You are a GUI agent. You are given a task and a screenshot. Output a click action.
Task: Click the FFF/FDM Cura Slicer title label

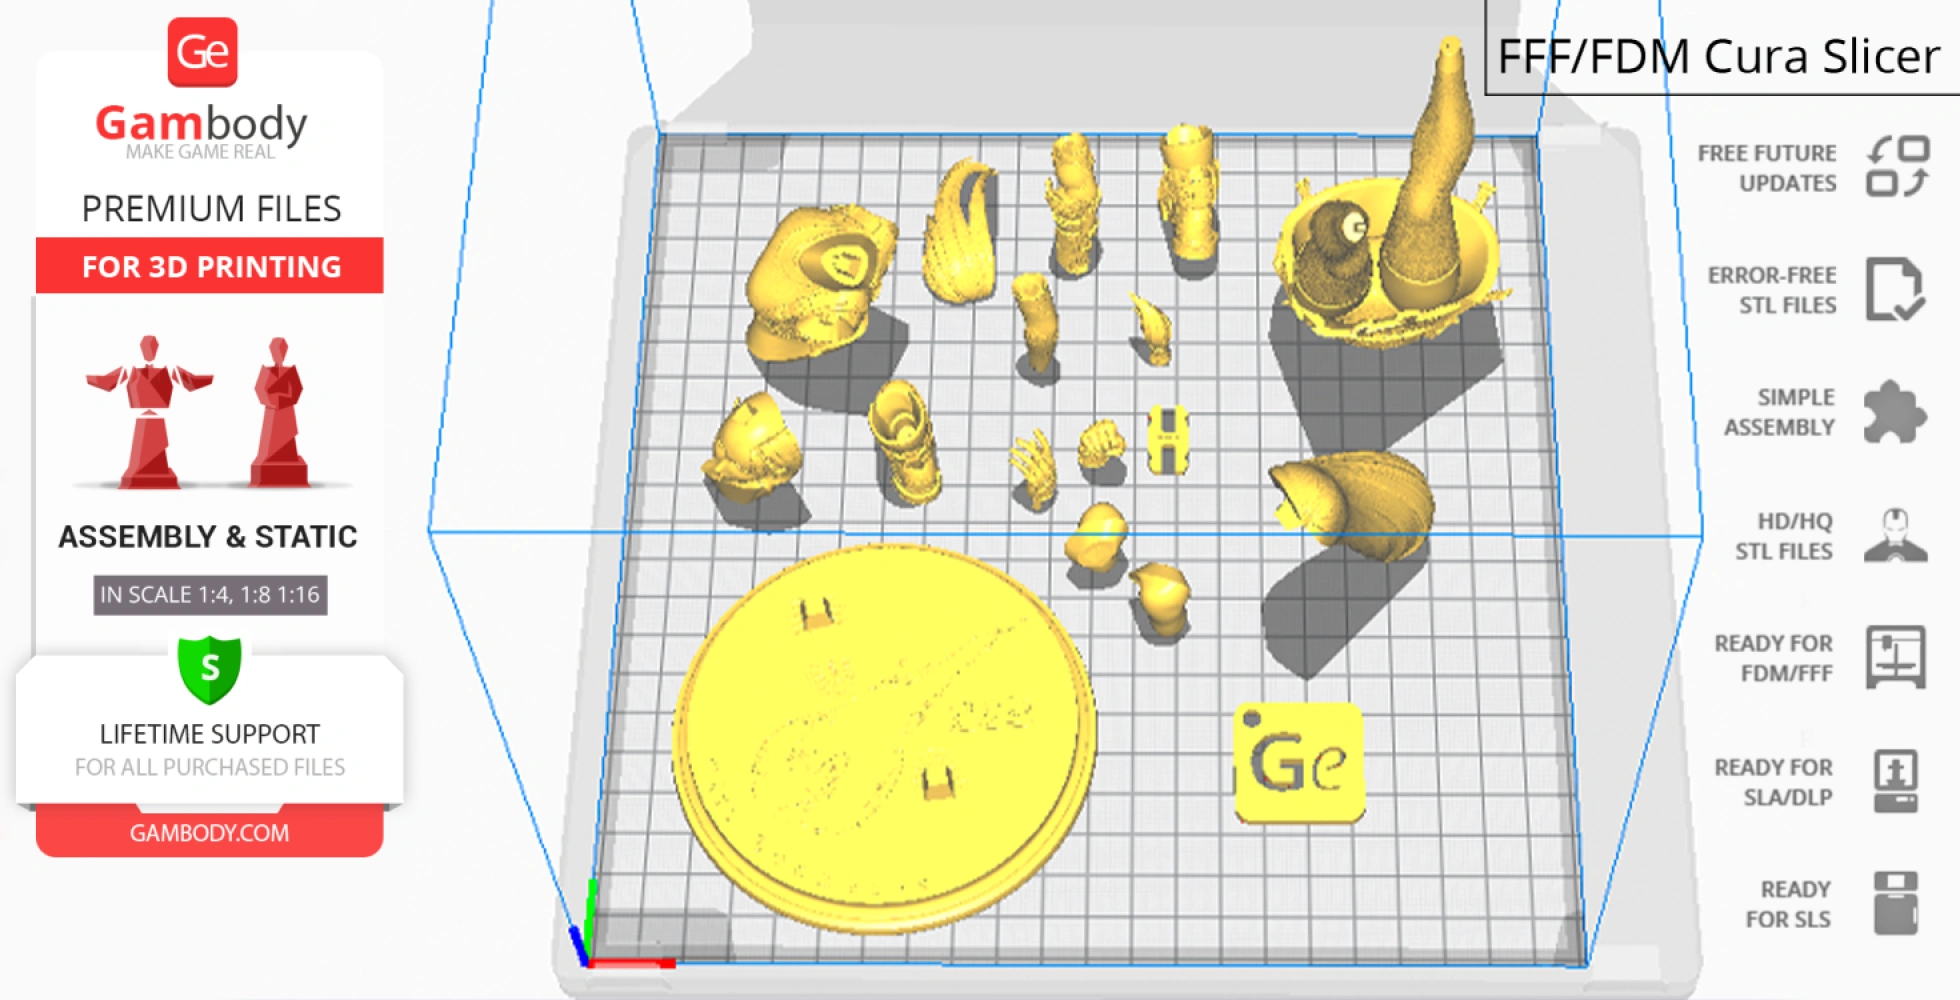(x=1718, y=56)
